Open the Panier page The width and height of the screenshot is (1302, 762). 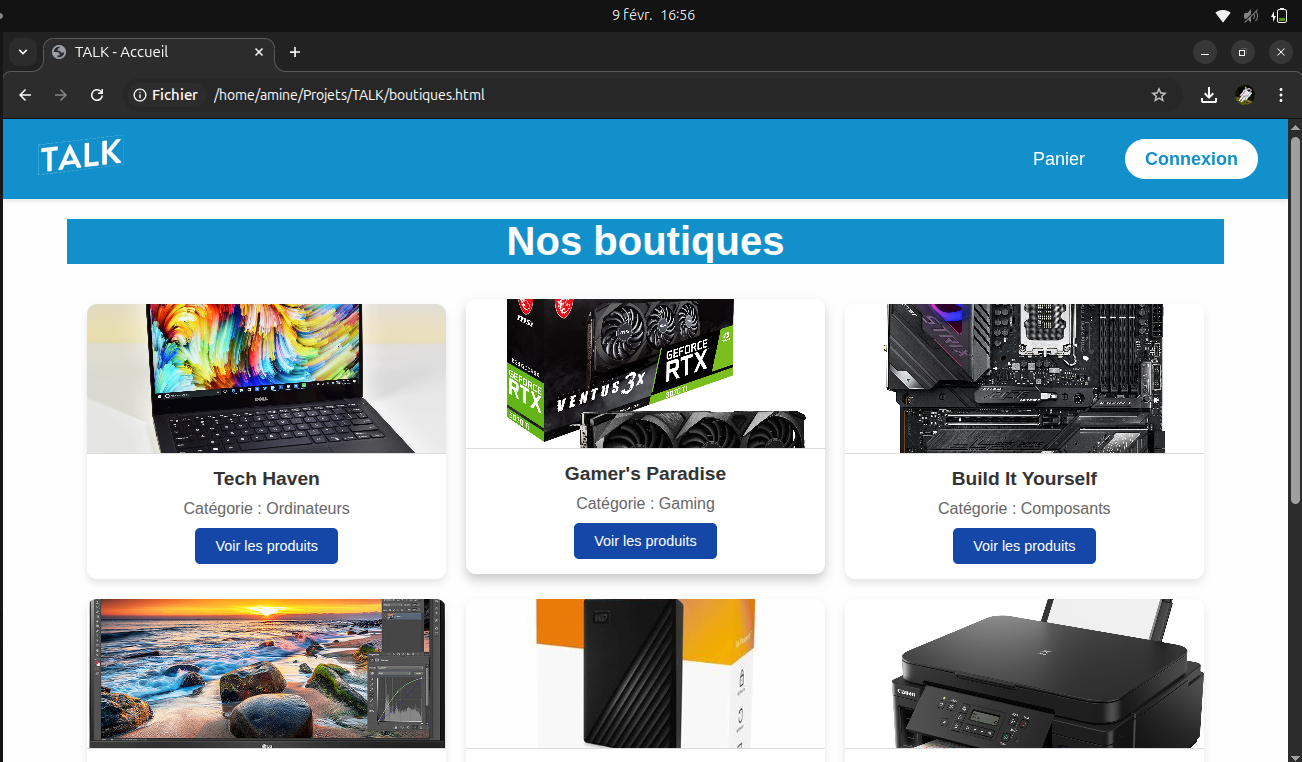coord(1058,158)
